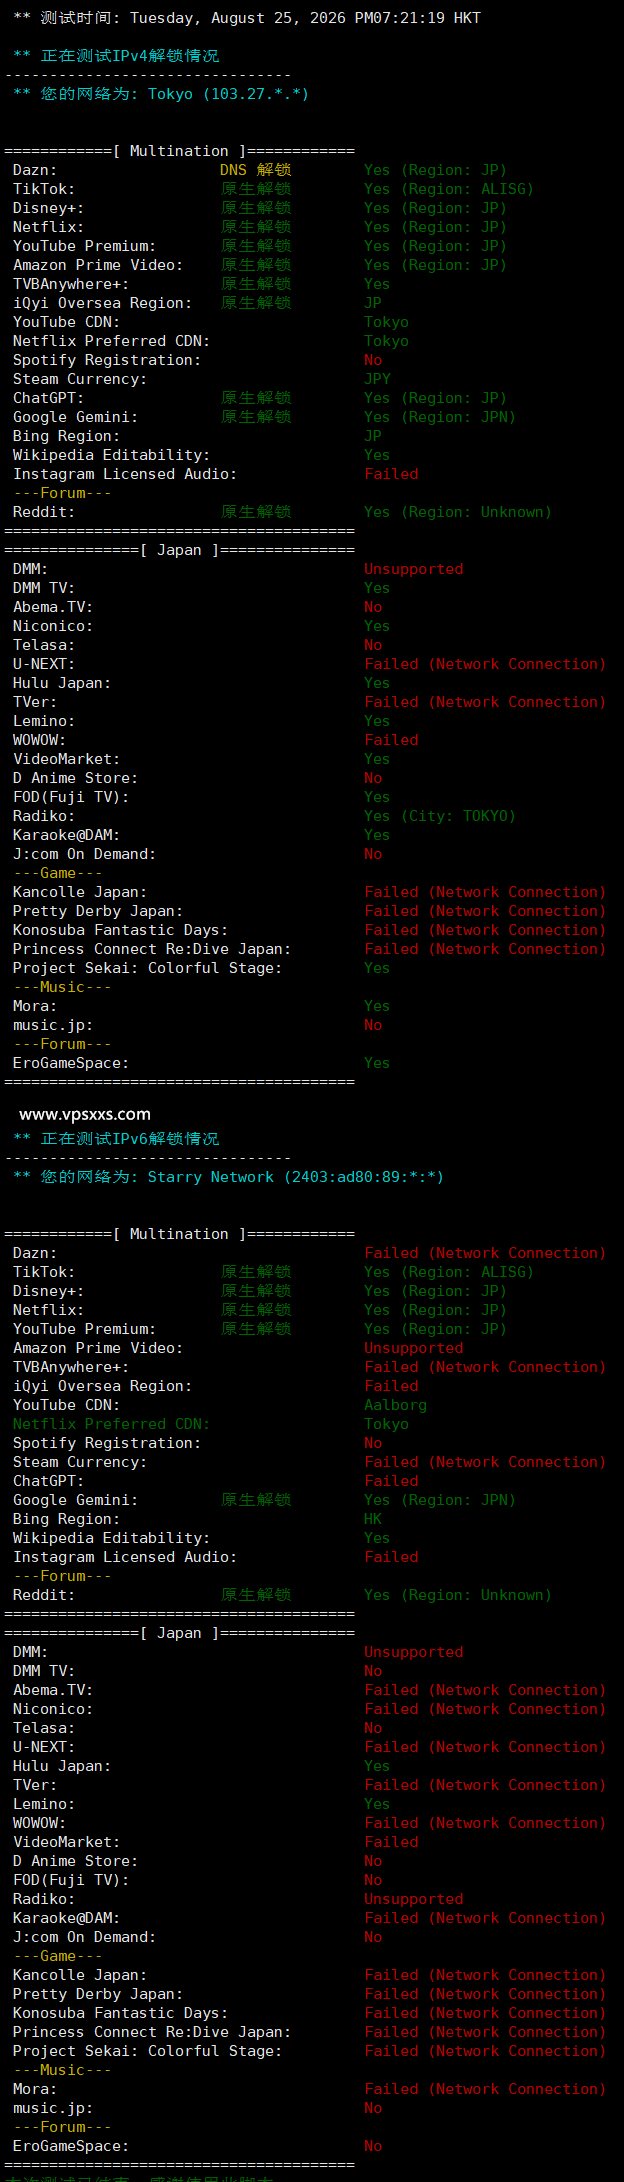This screenshot has height=2182, width=624.
Task: Select '原生解锁' label beside iQyi Oversea Region
Action: [256, 303]
